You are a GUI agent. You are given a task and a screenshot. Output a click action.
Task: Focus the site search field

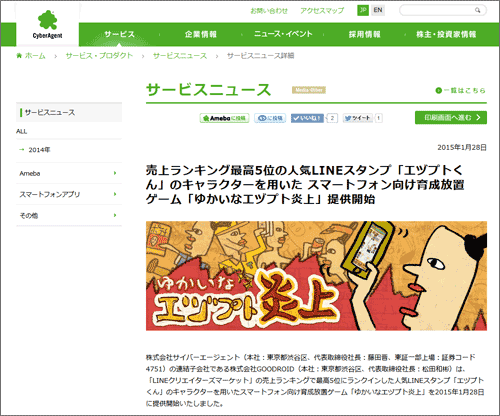[x=437, y=10]
